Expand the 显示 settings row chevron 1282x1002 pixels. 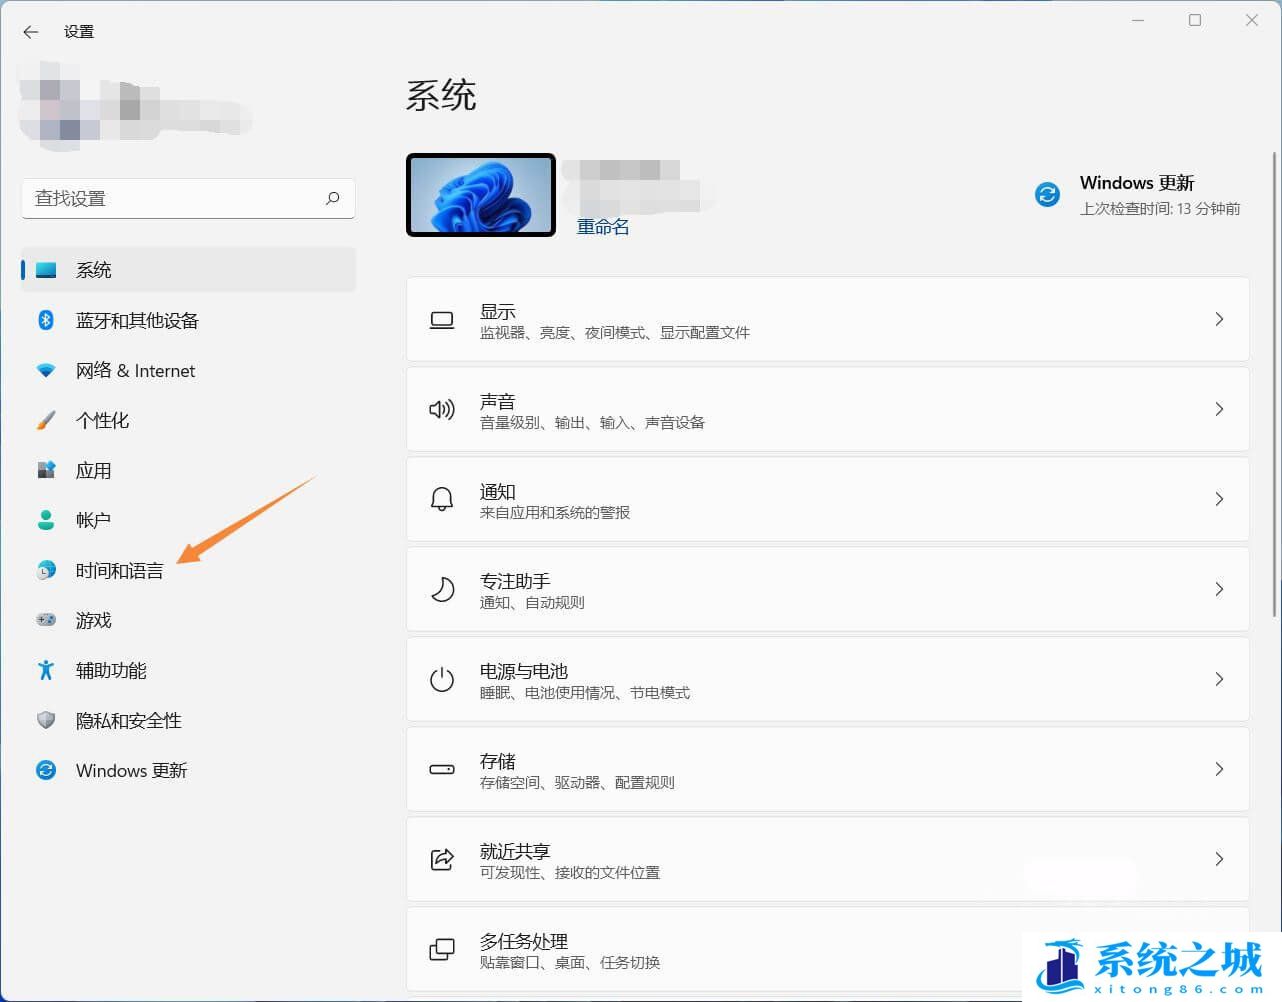(x=1219, y=319)
